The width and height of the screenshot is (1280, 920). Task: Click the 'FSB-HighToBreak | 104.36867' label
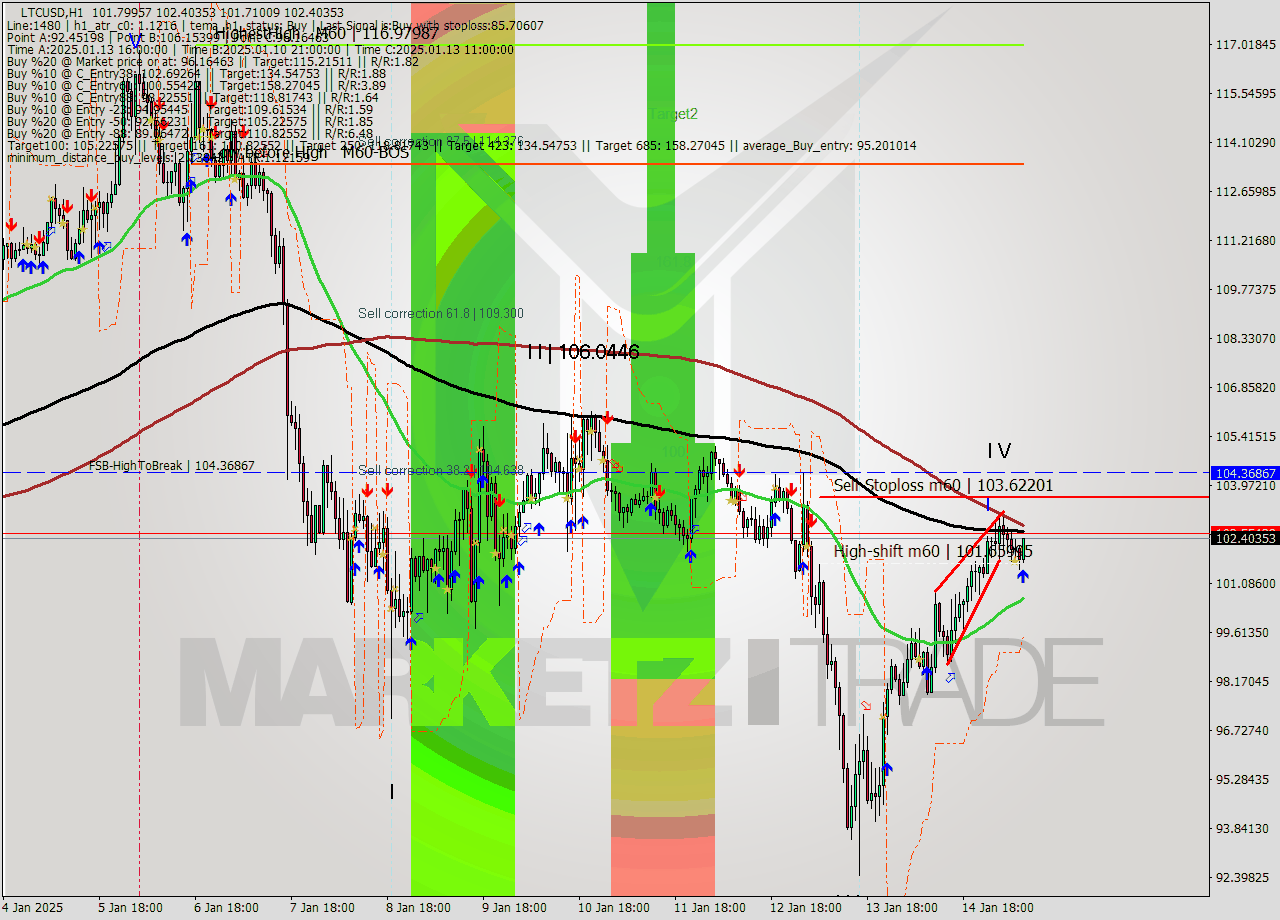[x=171, y=466]
